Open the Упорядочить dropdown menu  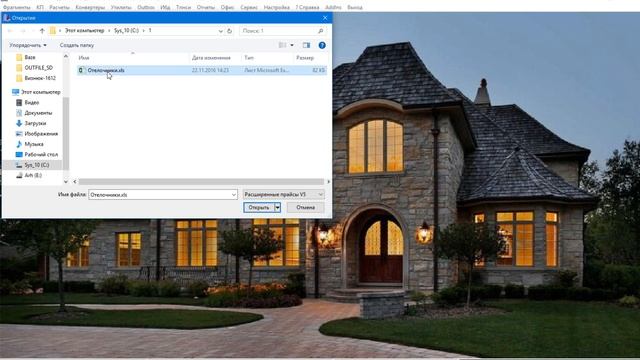coord(28,45)
